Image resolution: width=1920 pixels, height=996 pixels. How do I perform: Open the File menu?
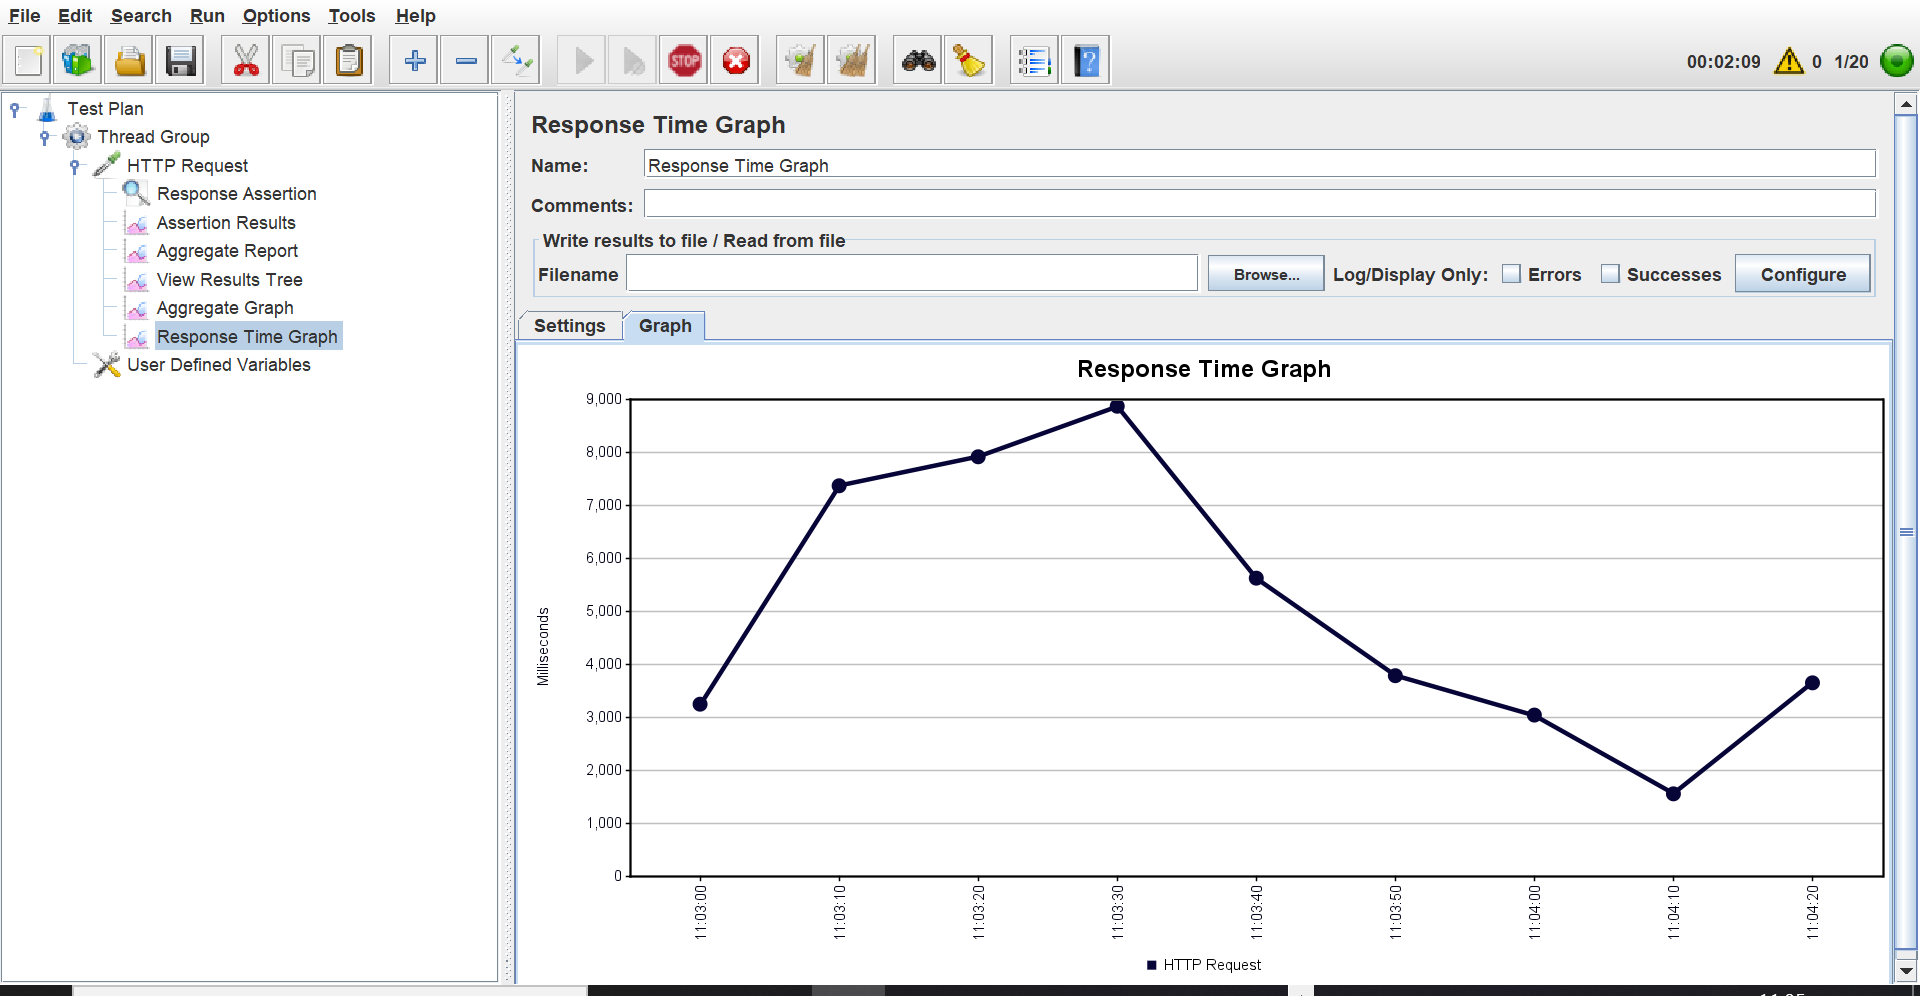[24, 16]
